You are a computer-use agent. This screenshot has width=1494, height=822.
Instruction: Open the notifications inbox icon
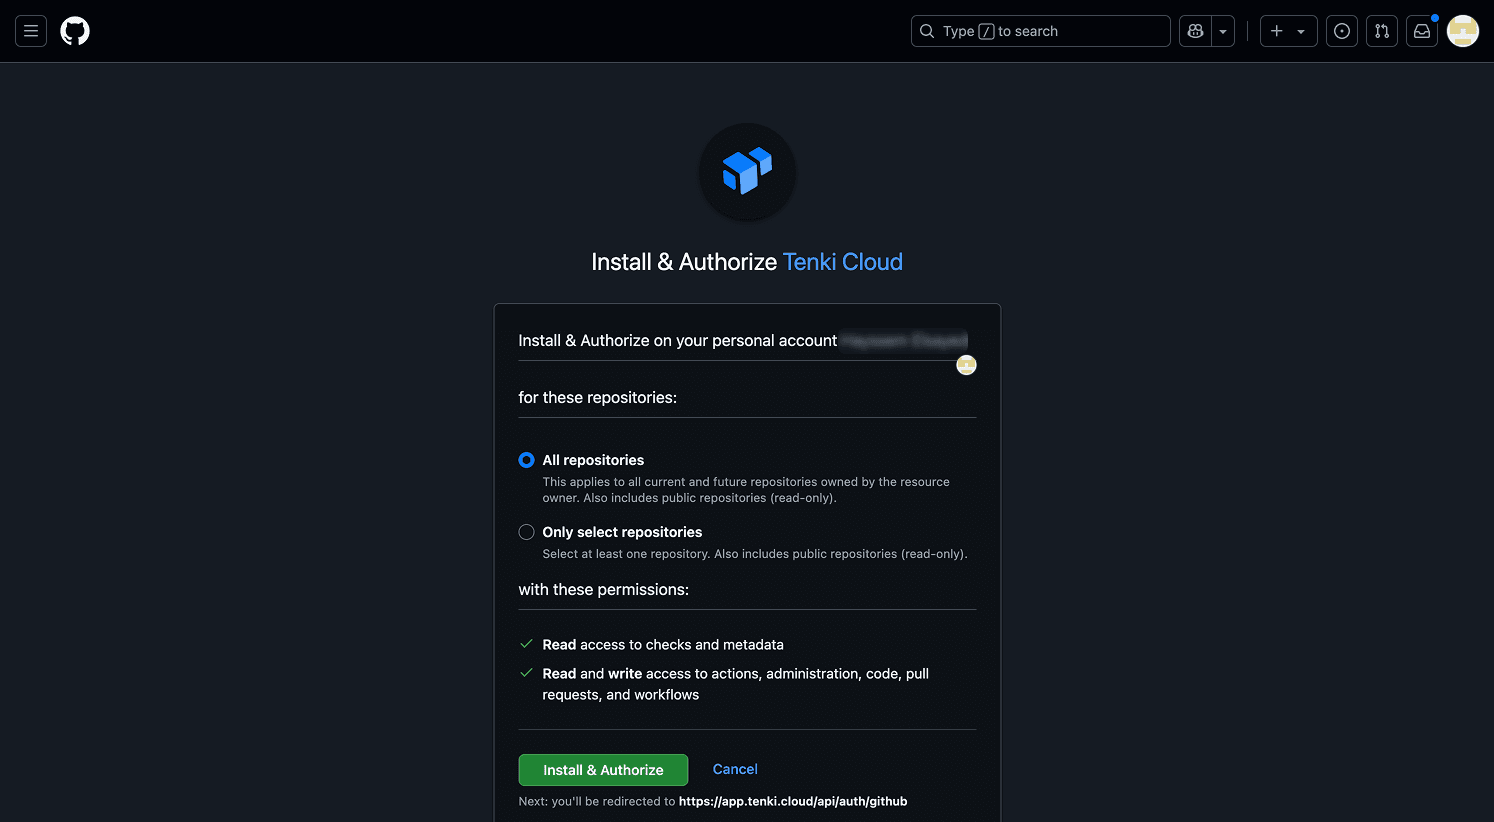pyautogui.click(x=1422, y=31)
